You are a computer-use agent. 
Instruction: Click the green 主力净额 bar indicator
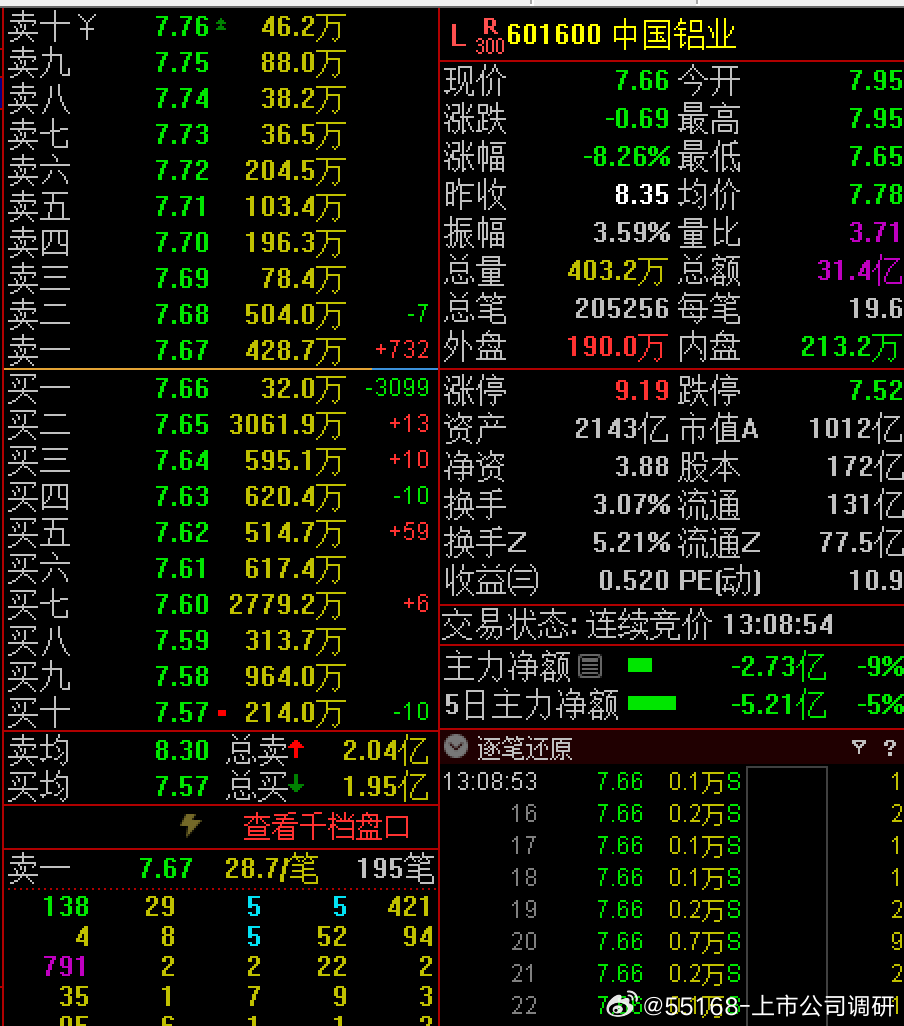click(640, 665)
